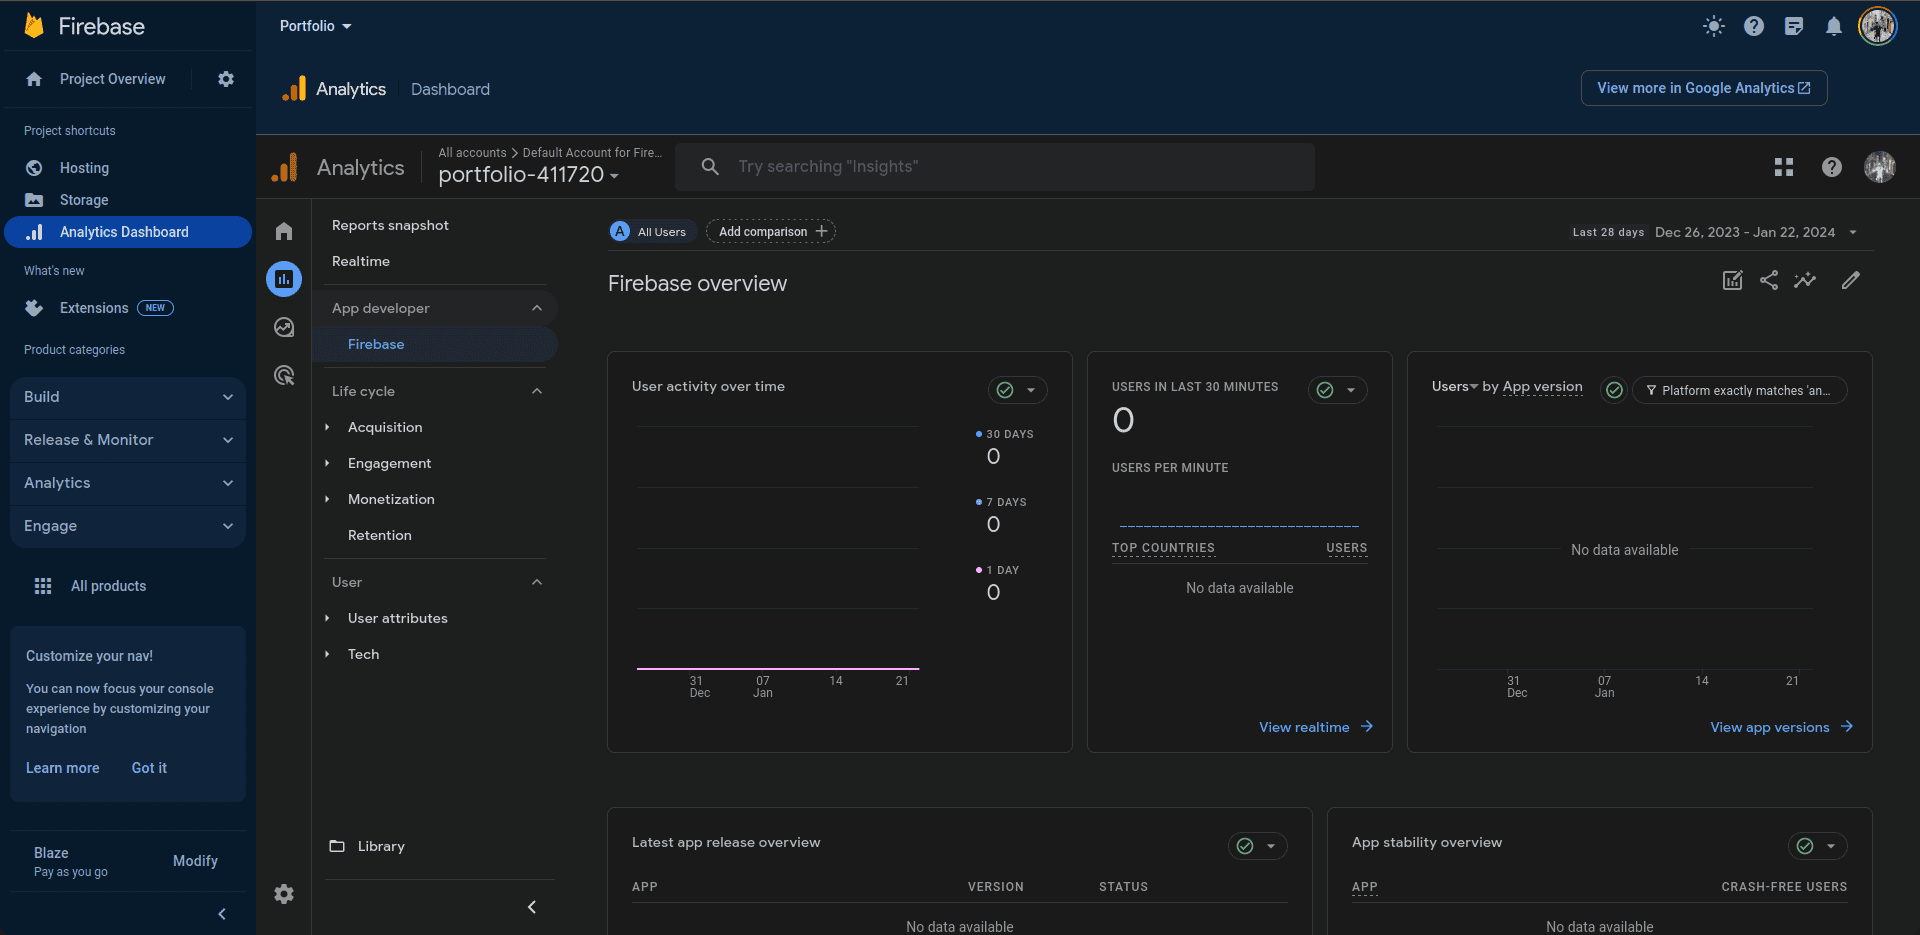Toggle the User activity card checkmark menu
Viewport: 1920px width, 935px height.
[x=1017, y=390]
